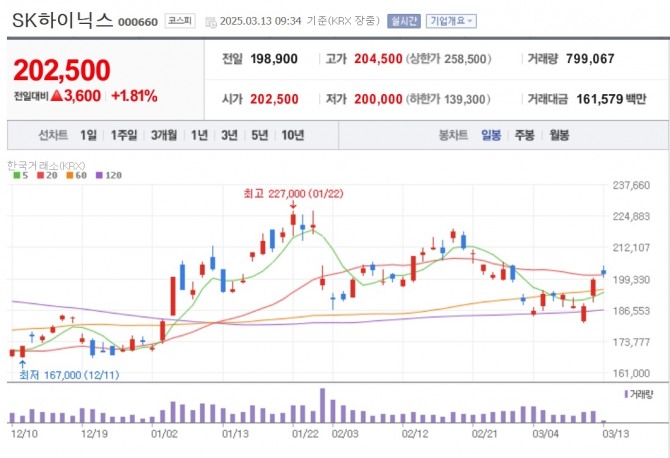
Task: Select the 3년 line chart tab
Action: tap(229, 135)
